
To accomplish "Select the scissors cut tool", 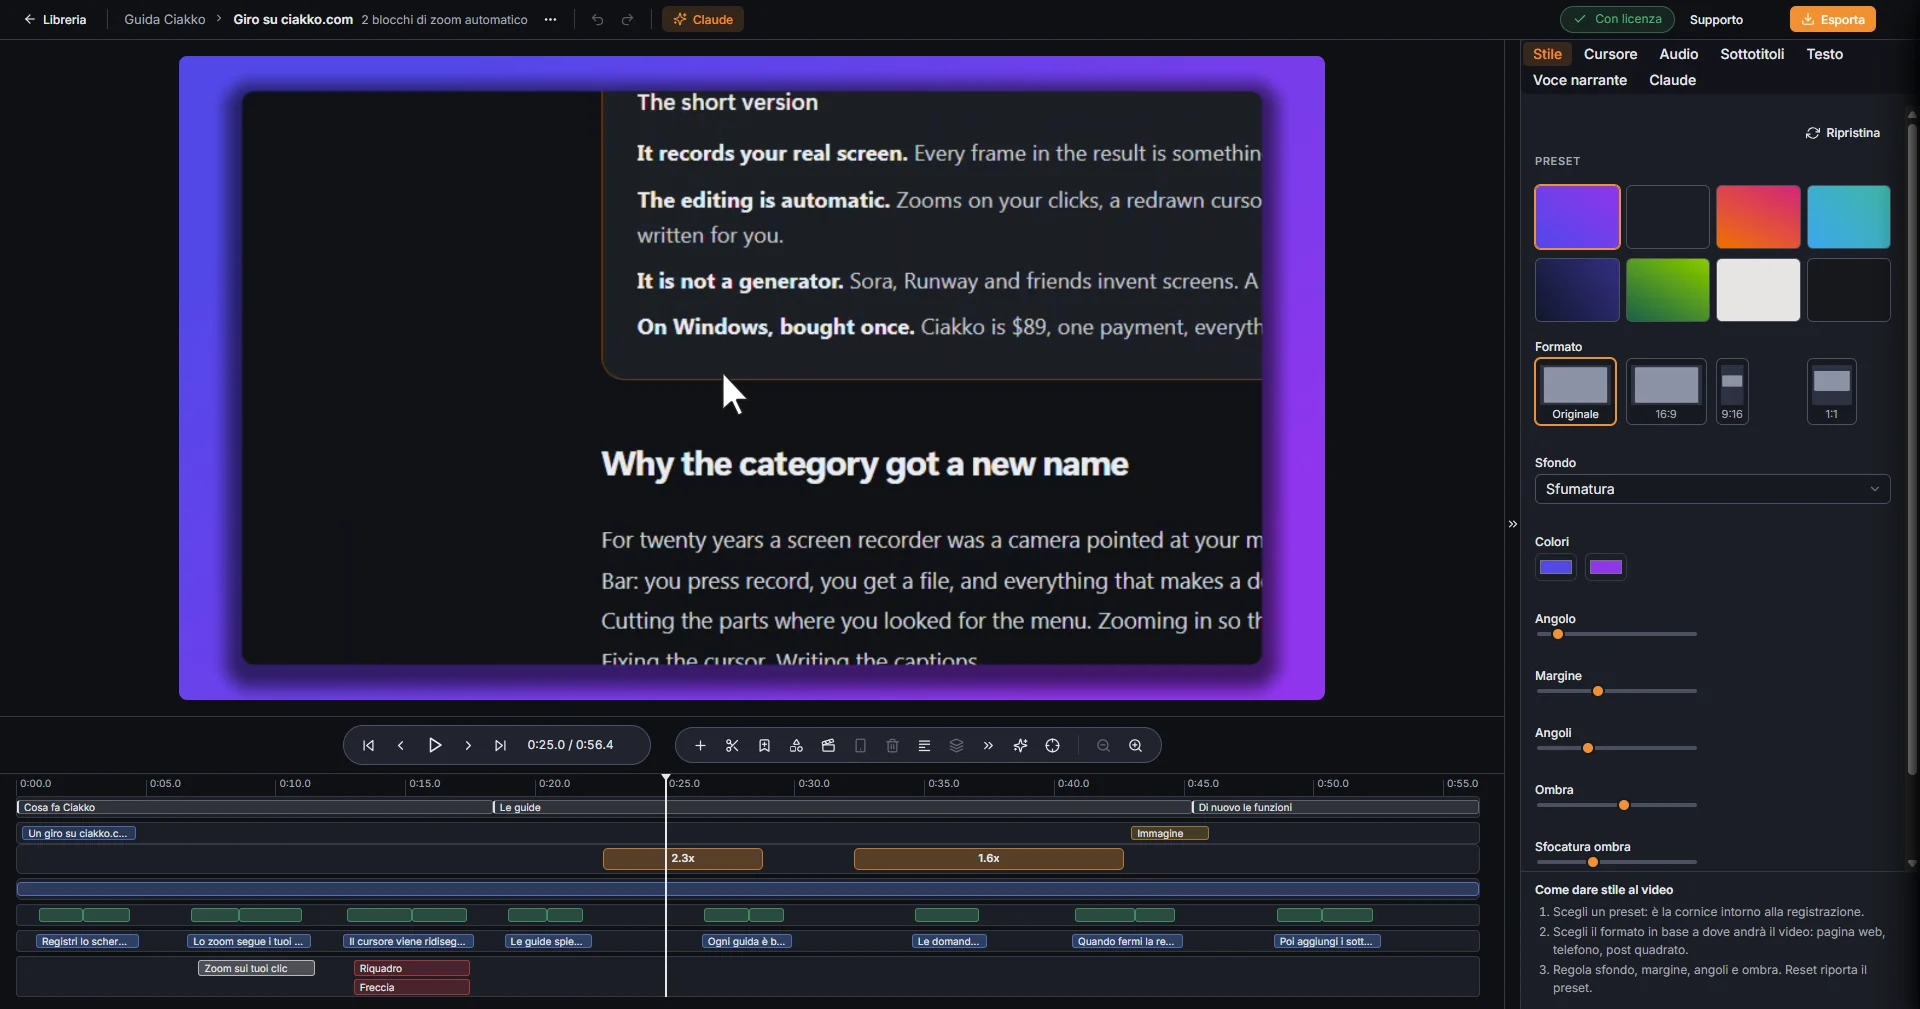I will [732, 746].
